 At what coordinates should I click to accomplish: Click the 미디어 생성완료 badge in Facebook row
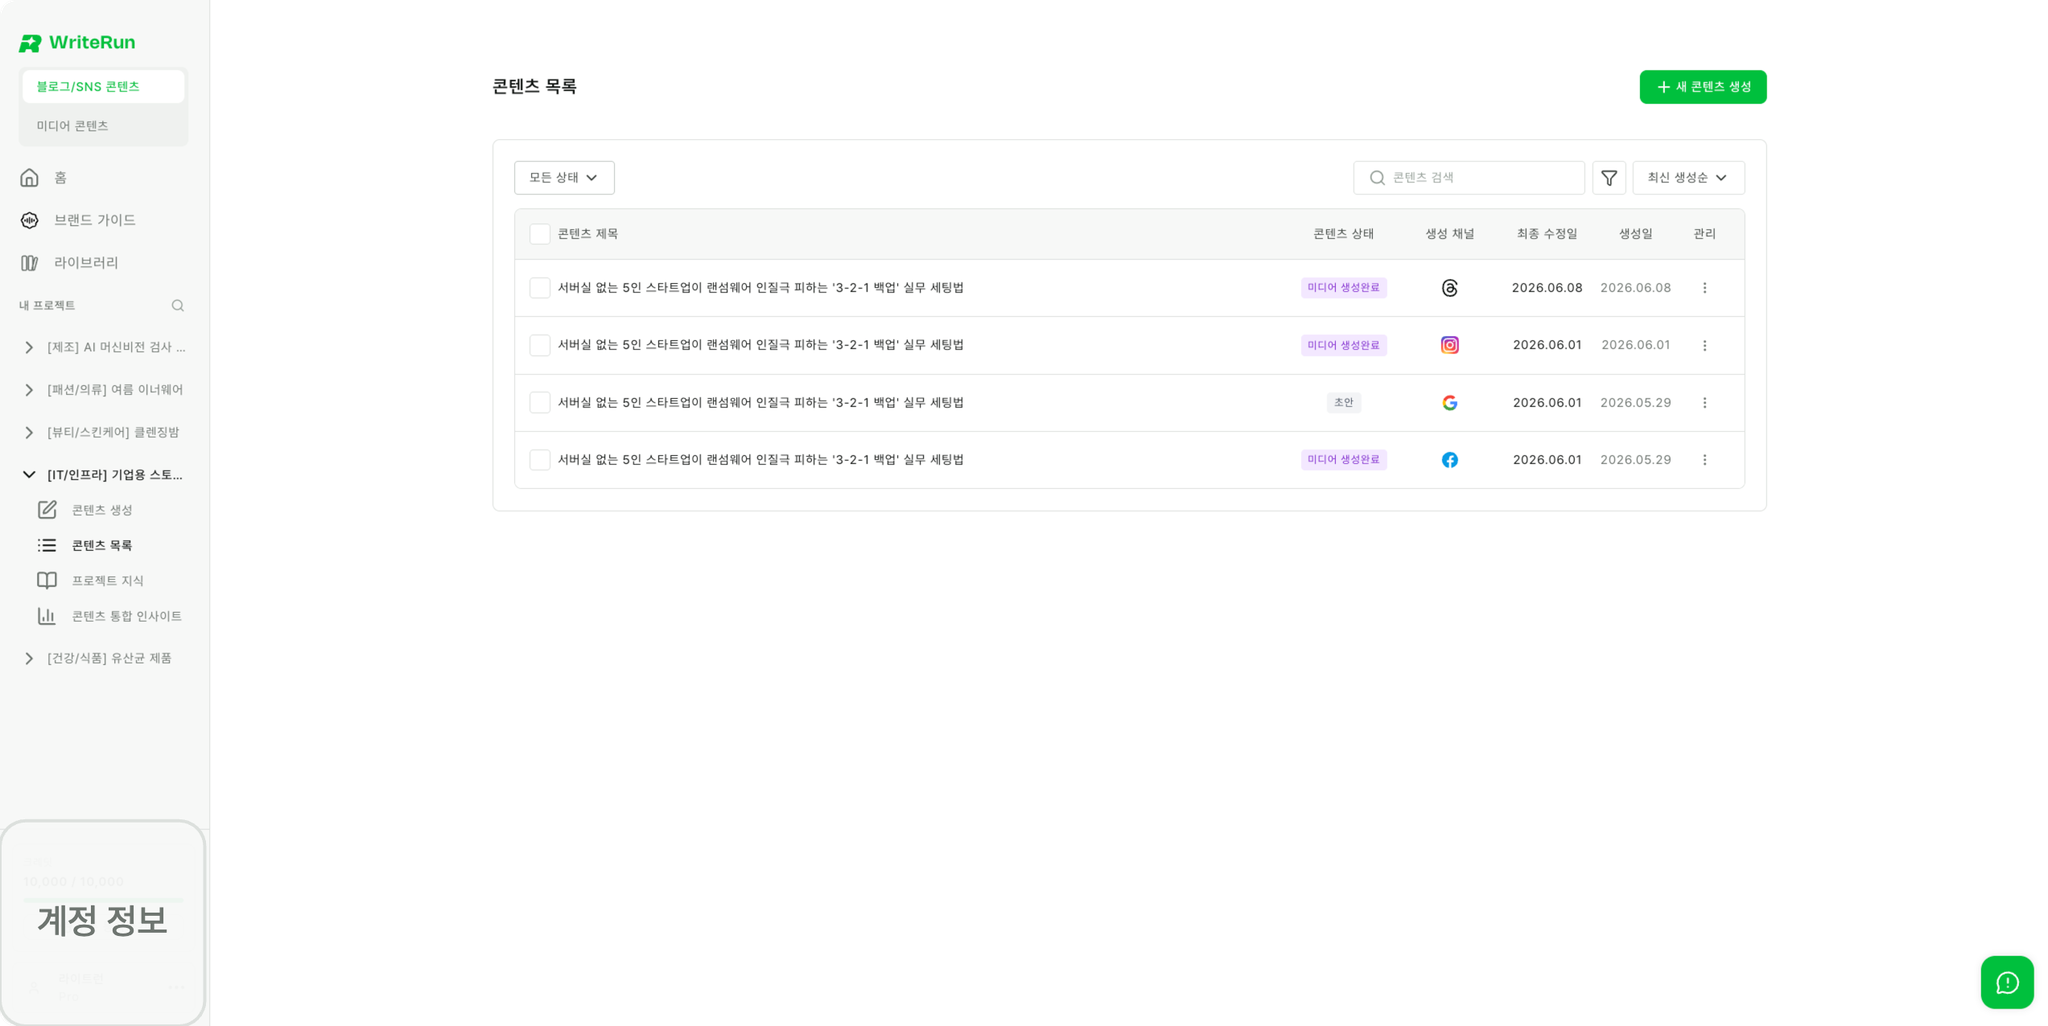tap(1343, 460)
